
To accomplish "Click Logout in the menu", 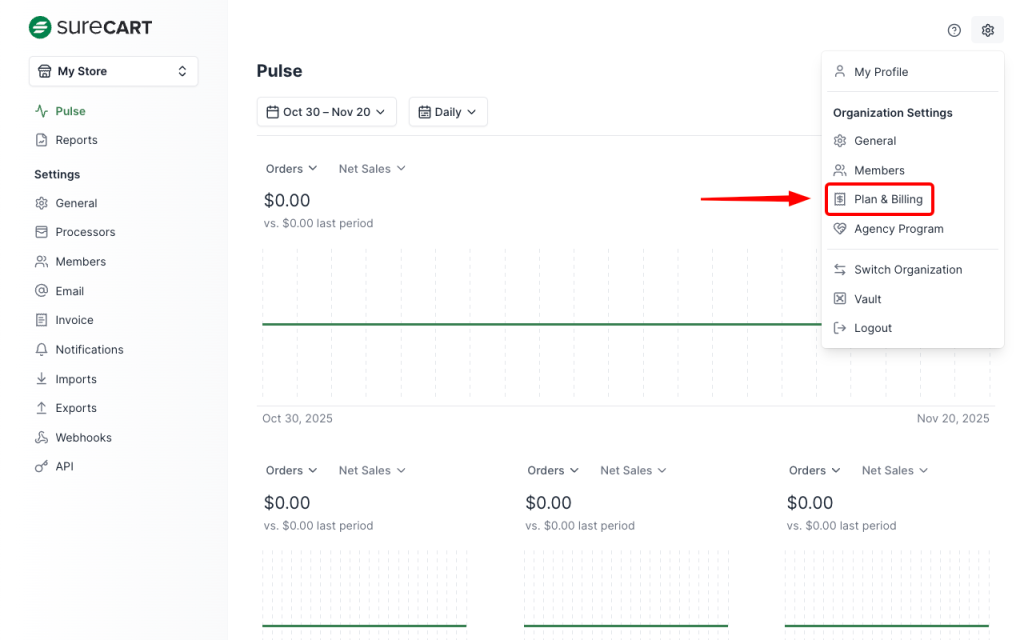I will [x=872, y=328].
